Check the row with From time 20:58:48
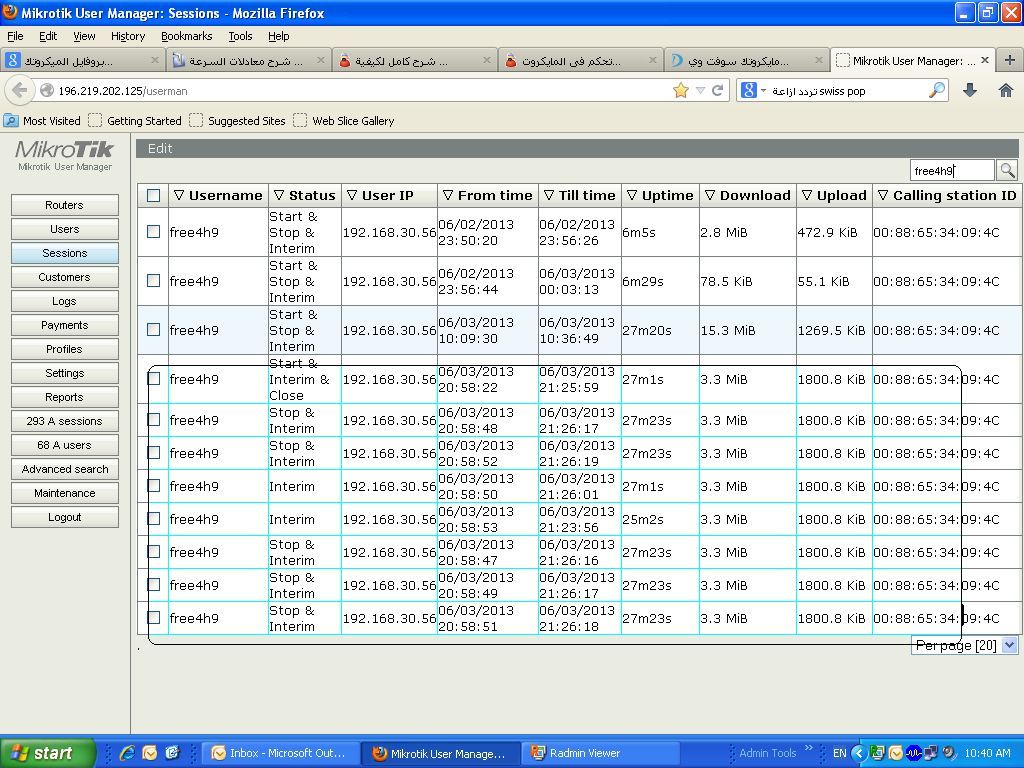The image size is (1024, 768). tap(154, 420)
